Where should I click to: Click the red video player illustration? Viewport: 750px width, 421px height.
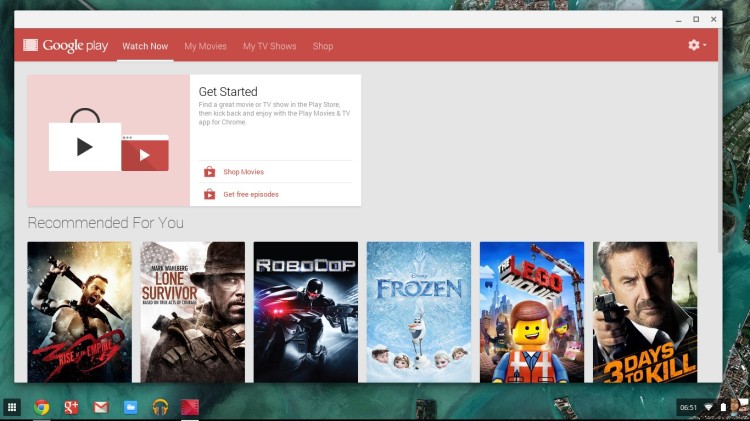(x=145, y=153)
